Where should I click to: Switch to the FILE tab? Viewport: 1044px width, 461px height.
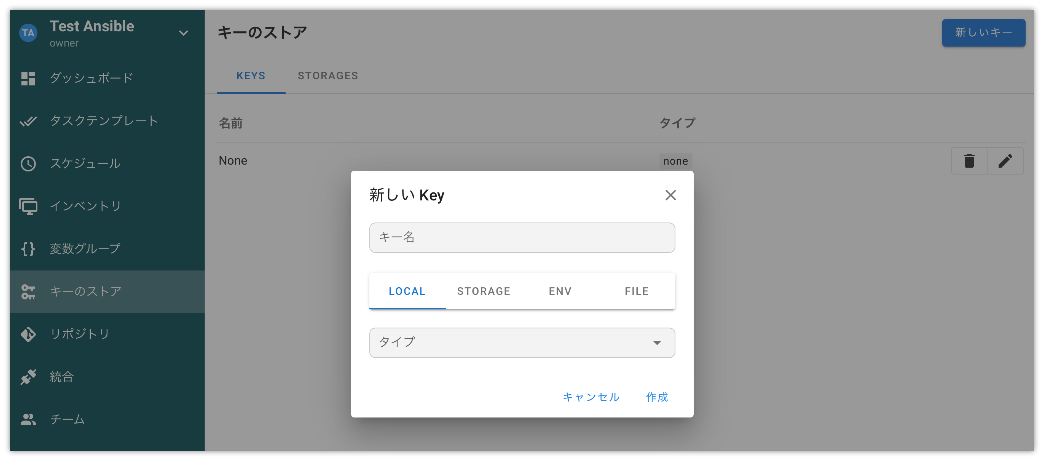tap(637, 291)
